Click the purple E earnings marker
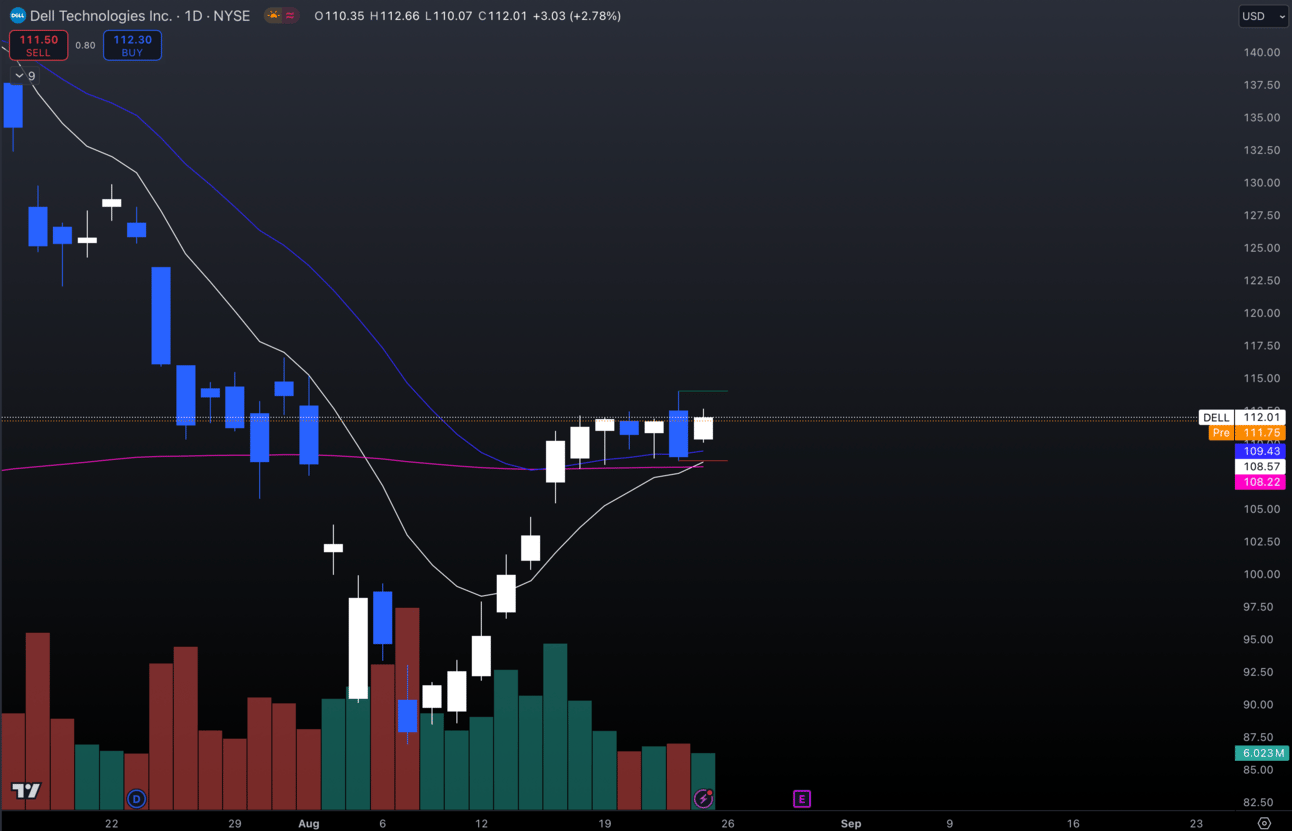This screenshot has height=831, width=1292. click(x=802, y=799)
